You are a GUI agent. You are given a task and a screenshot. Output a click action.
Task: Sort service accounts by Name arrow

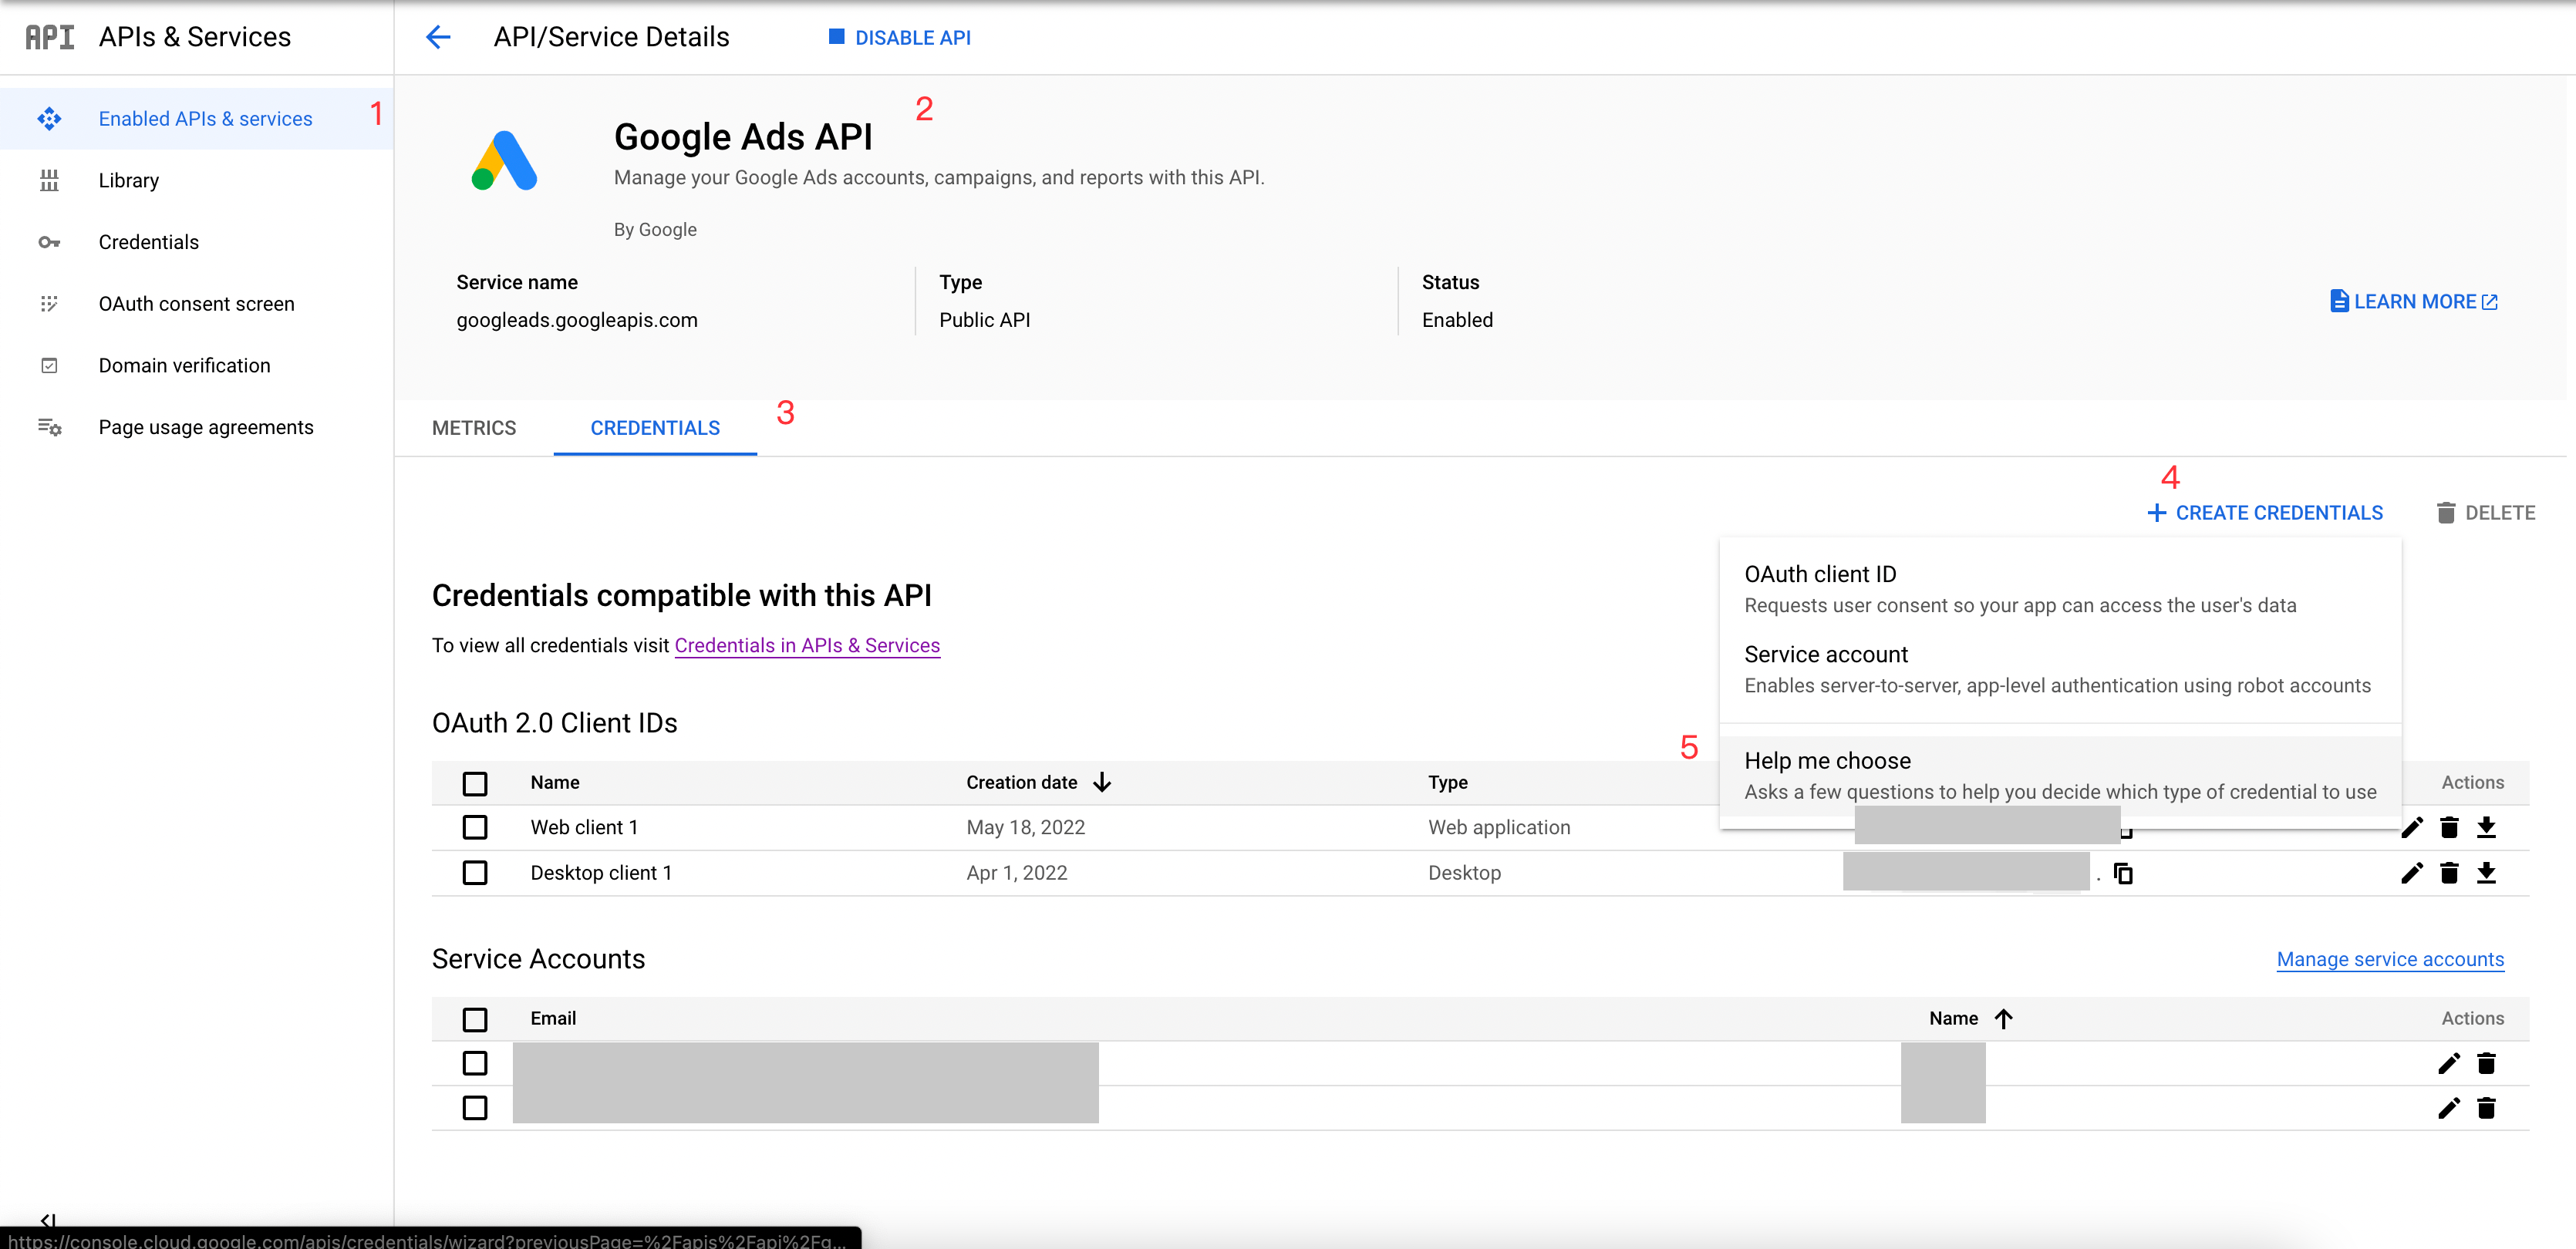2003,1018
